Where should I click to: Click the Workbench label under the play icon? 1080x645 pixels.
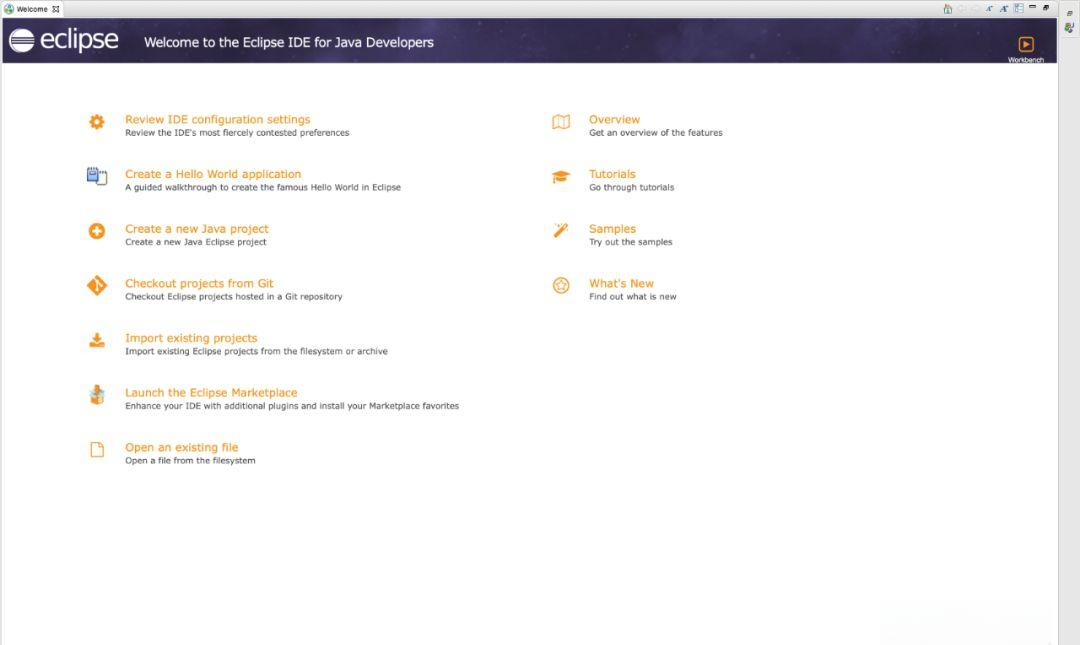click(1026, 60)
